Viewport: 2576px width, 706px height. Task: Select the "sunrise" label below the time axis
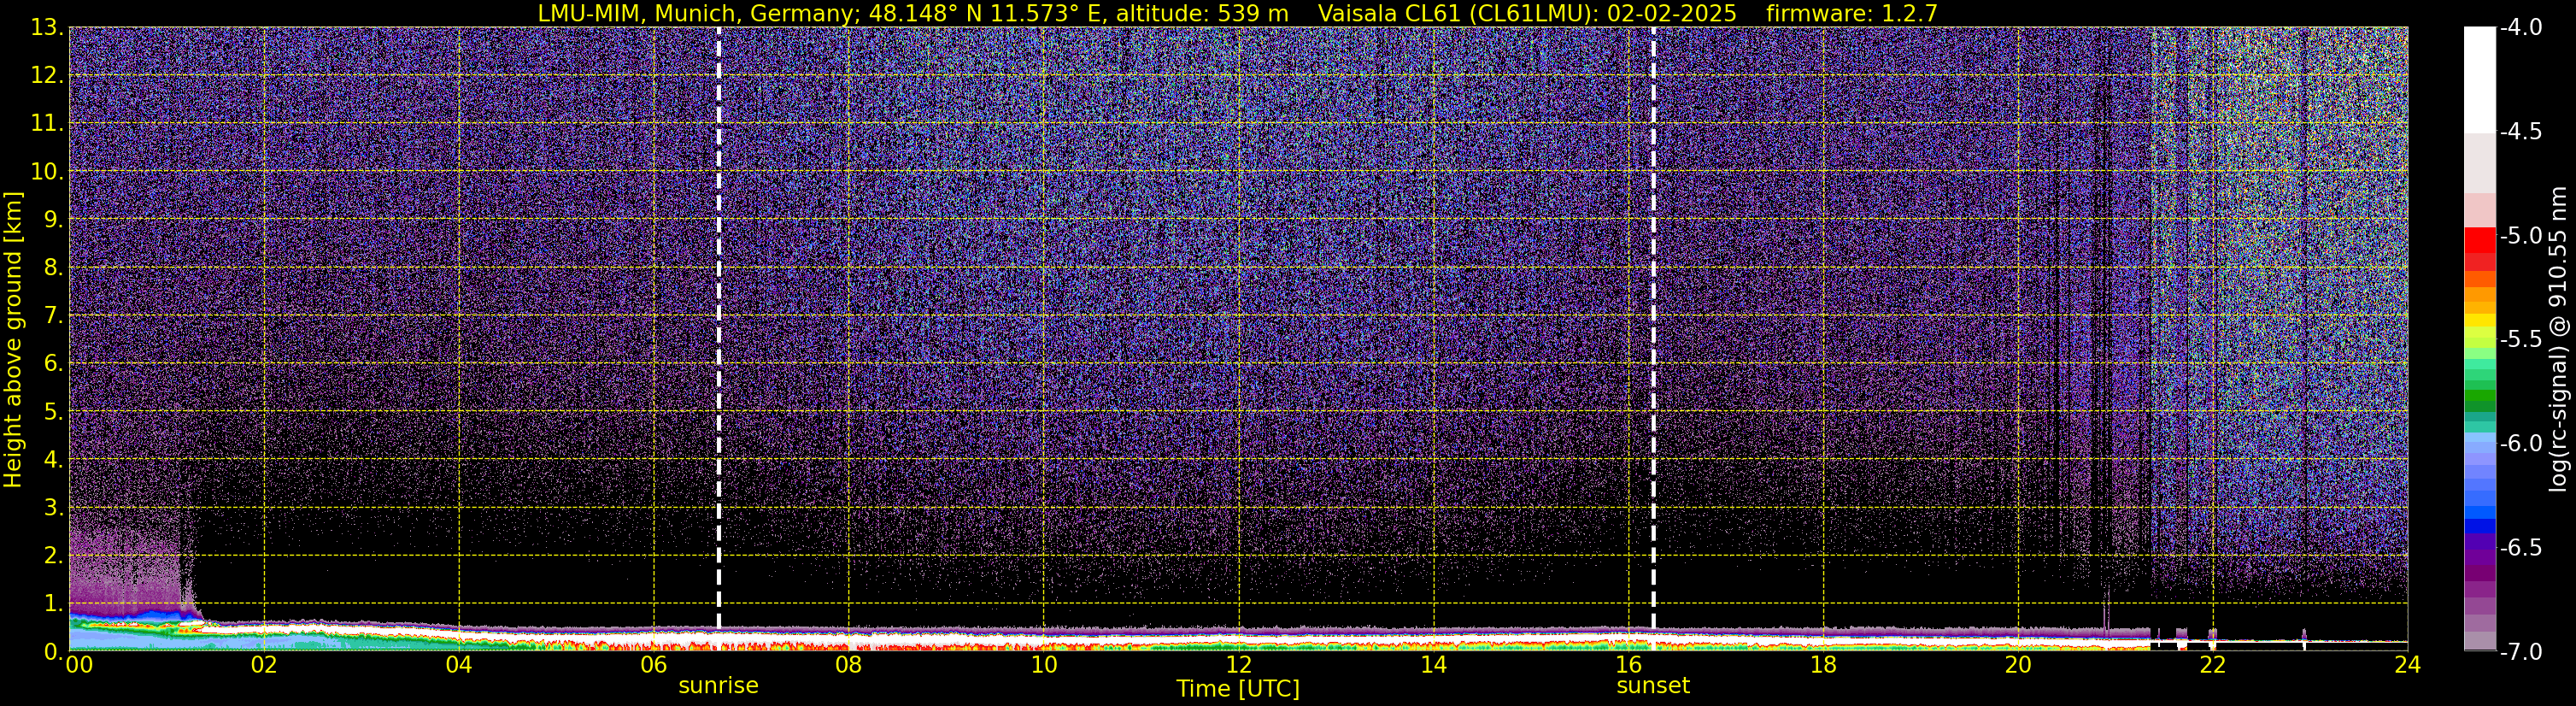tap(718, 686)
